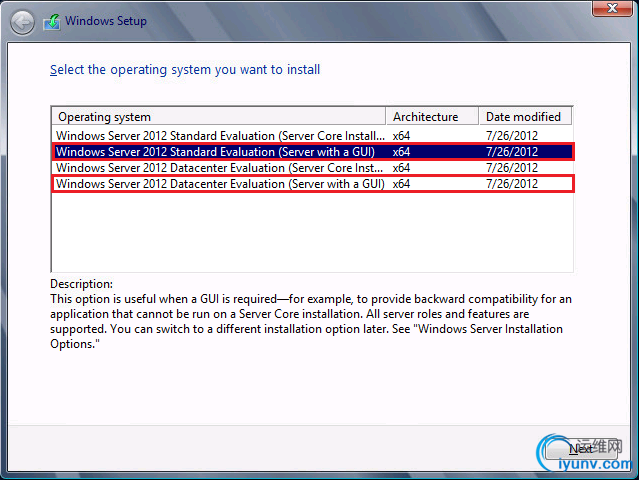Click x64 in Datacenter Server with GUI row
The width and height of the screenshot is (639, 480).
(401, 184)
